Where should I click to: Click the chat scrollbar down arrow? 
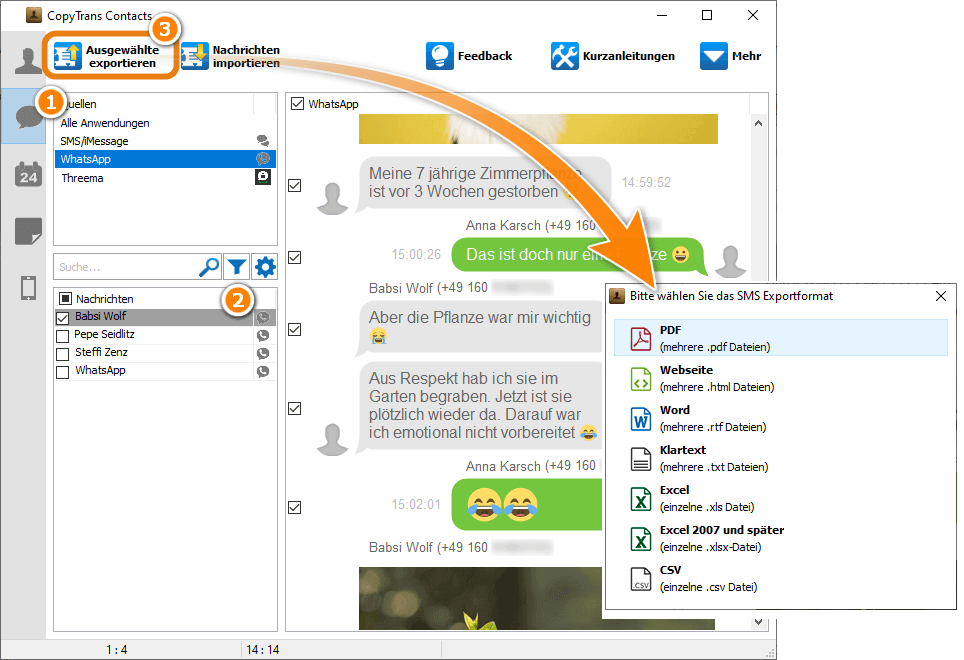point(759,622)
